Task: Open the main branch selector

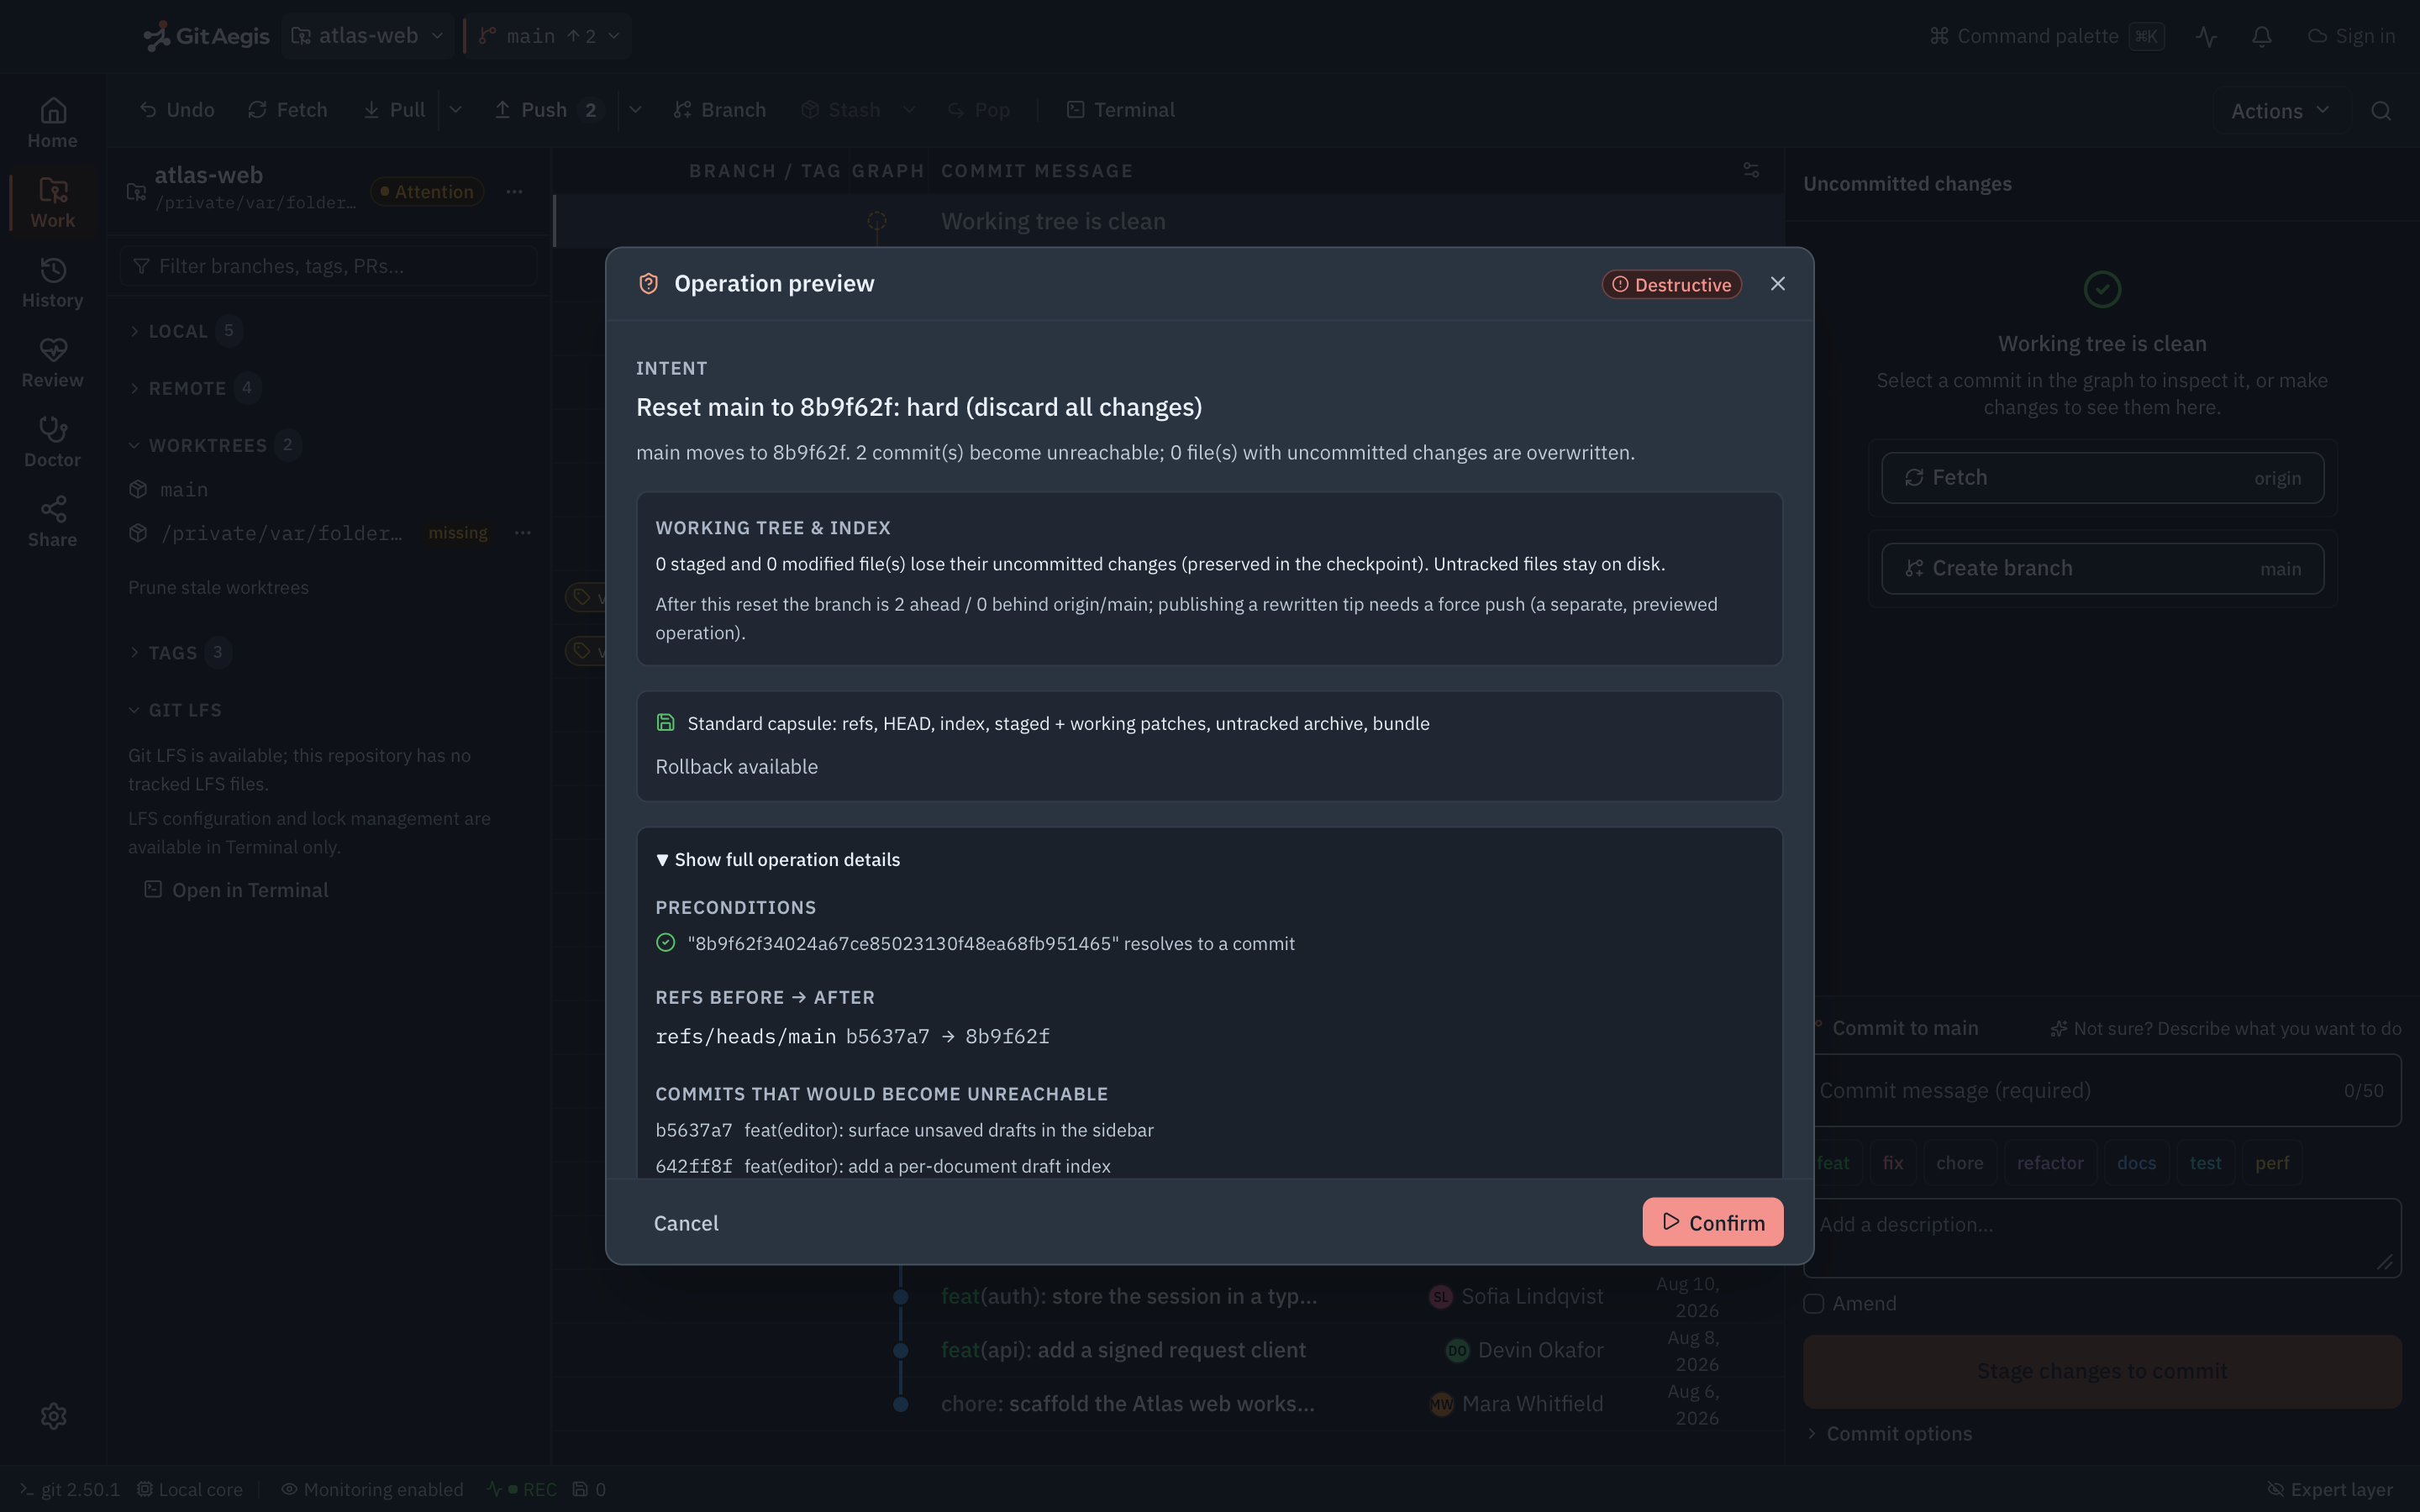Action: point(549,36)
